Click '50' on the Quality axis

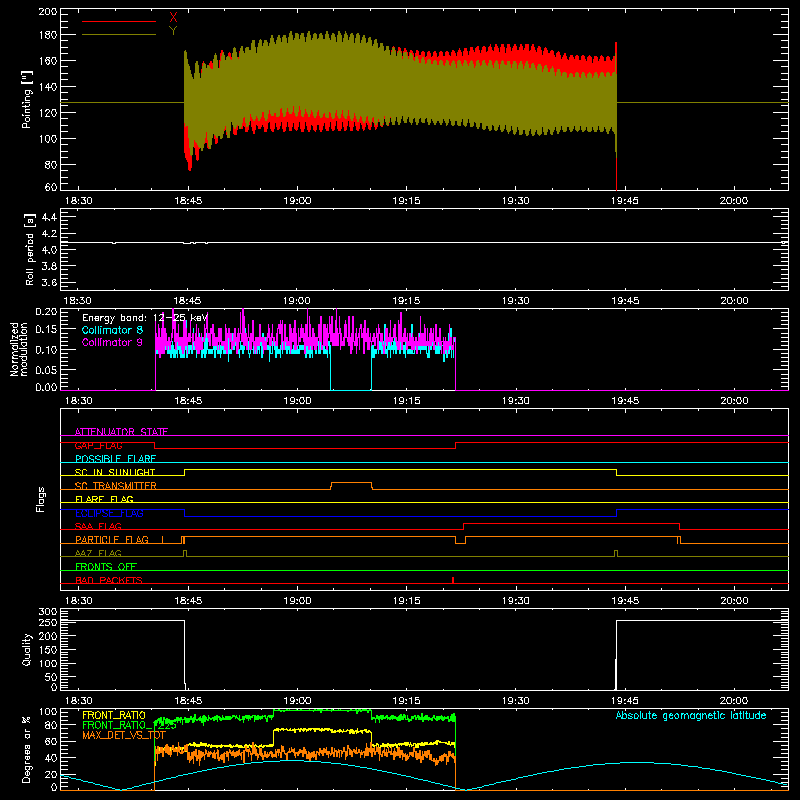coord(51,677)
